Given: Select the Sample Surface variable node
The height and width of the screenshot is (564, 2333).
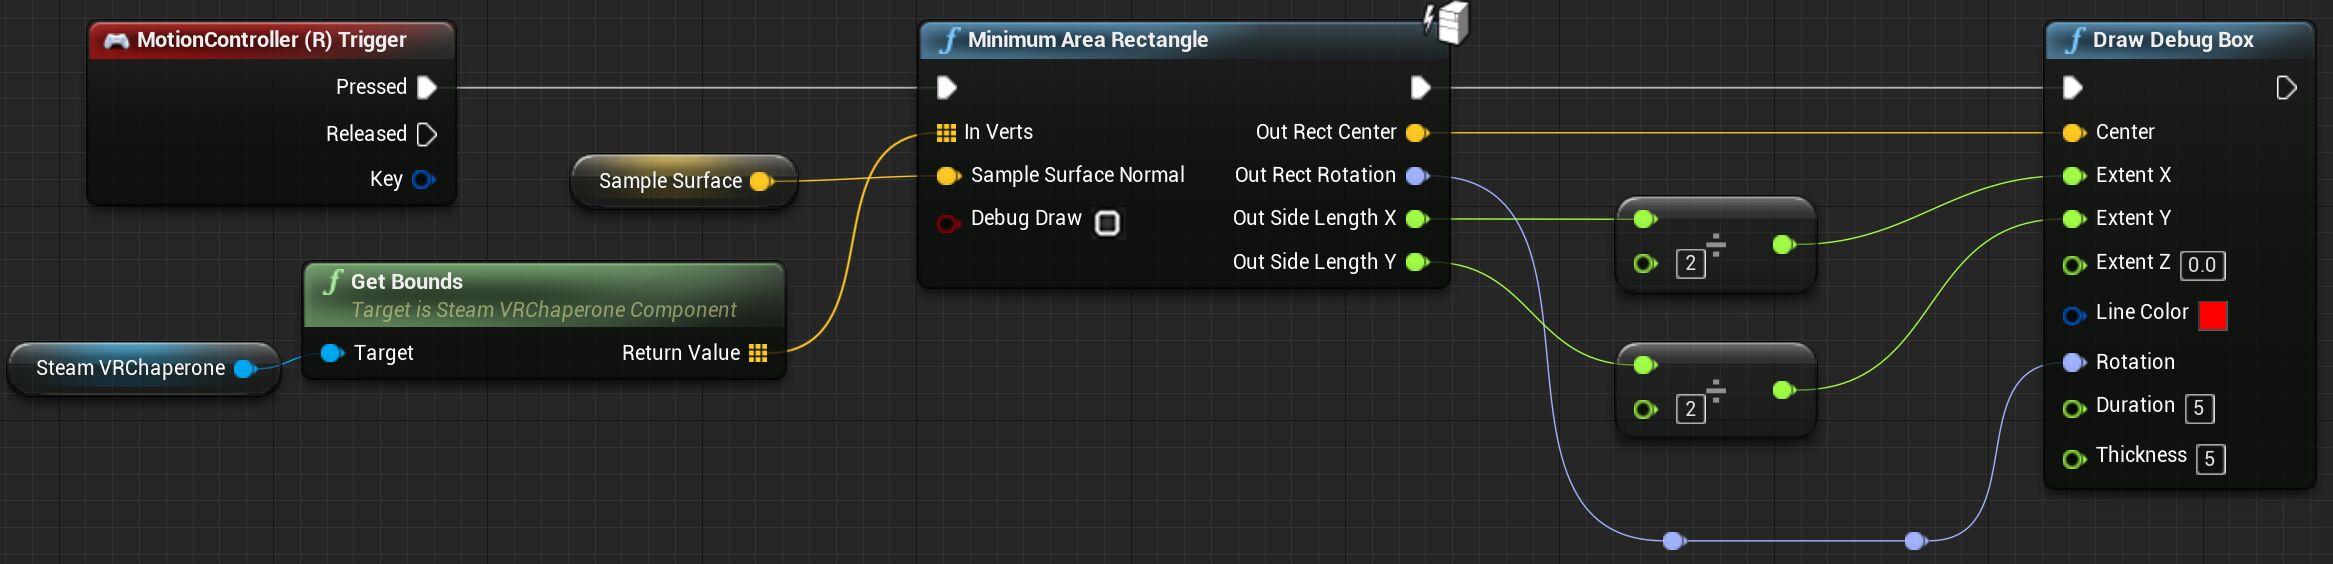Looking at the screenshot, I should point(670,181).
